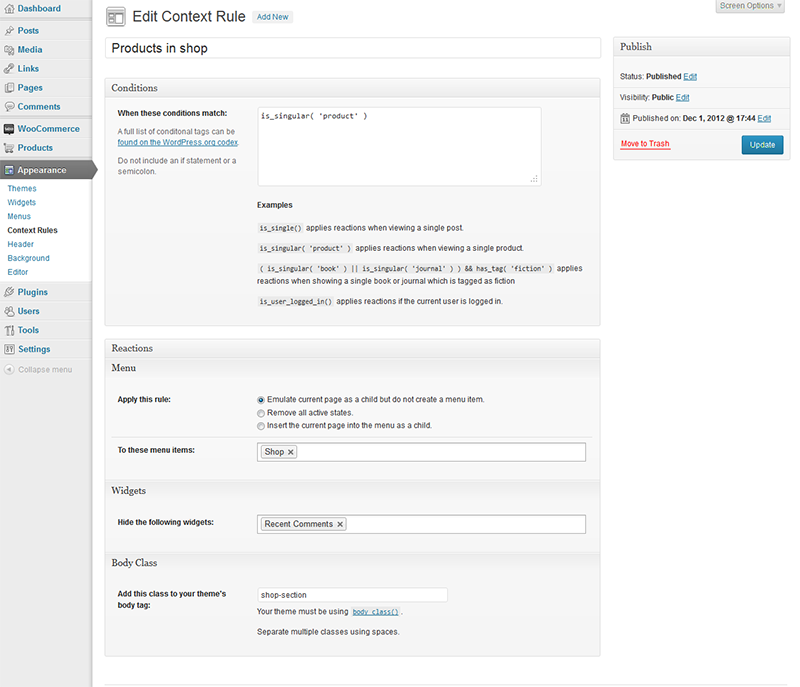Click the Move to Trash link
This screenshot has width=800, height=687.
tap(645, 144)
